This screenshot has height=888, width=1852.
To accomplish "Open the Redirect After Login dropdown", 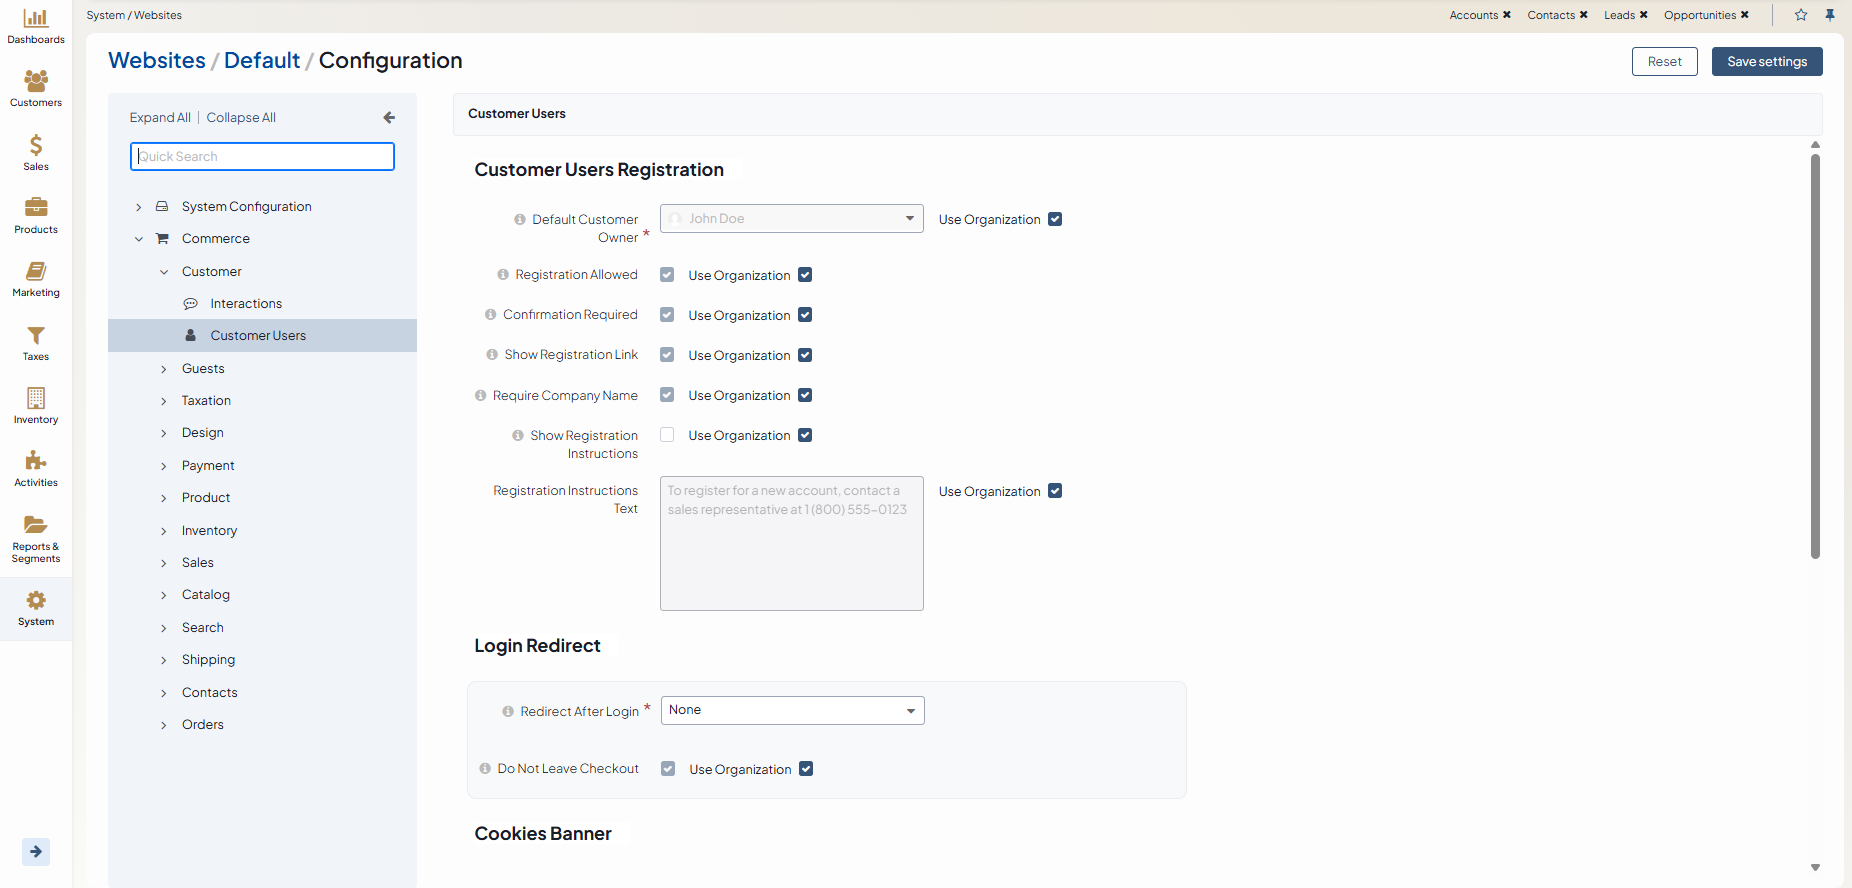I will (x=792, y=711).
